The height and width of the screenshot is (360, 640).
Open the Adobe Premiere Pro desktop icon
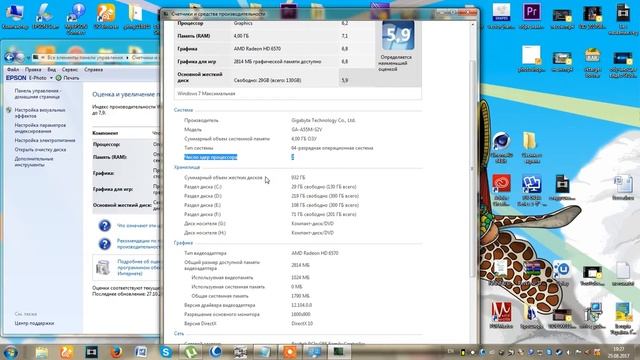pos(531,16)
